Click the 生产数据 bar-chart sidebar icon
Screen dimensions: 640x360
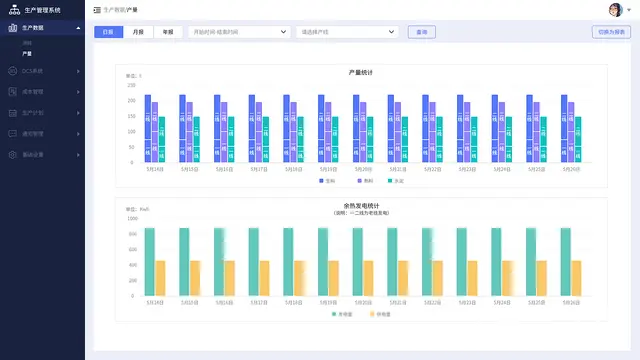click(x=13, y=28)
